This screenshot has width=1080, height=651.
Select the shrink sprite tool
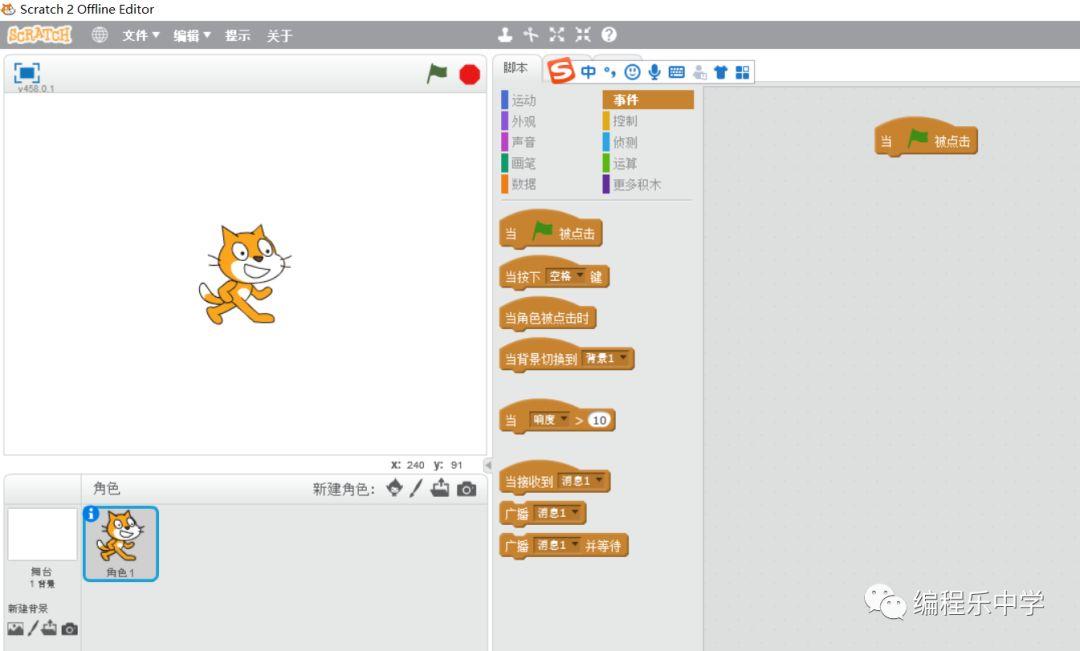(x=583, y=34)
